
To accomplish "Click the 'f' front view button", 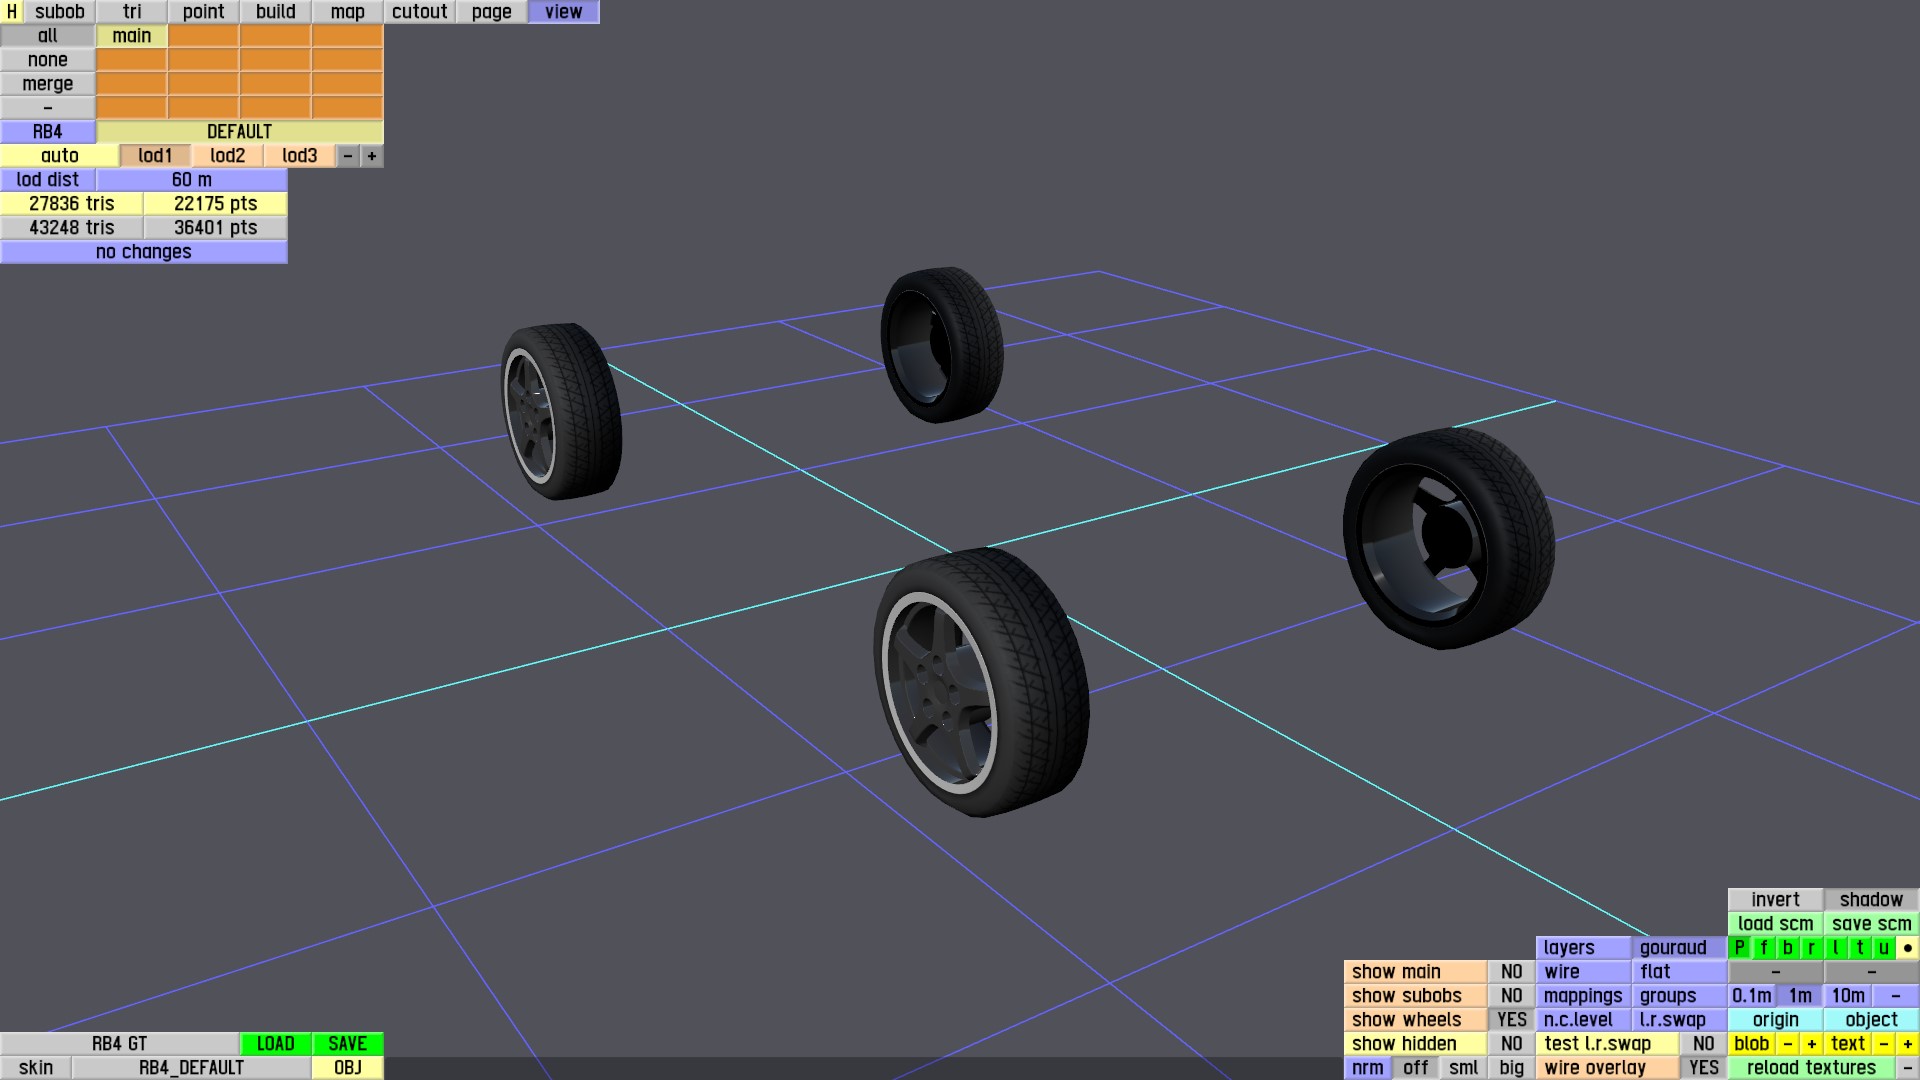I will point(1763,948).
